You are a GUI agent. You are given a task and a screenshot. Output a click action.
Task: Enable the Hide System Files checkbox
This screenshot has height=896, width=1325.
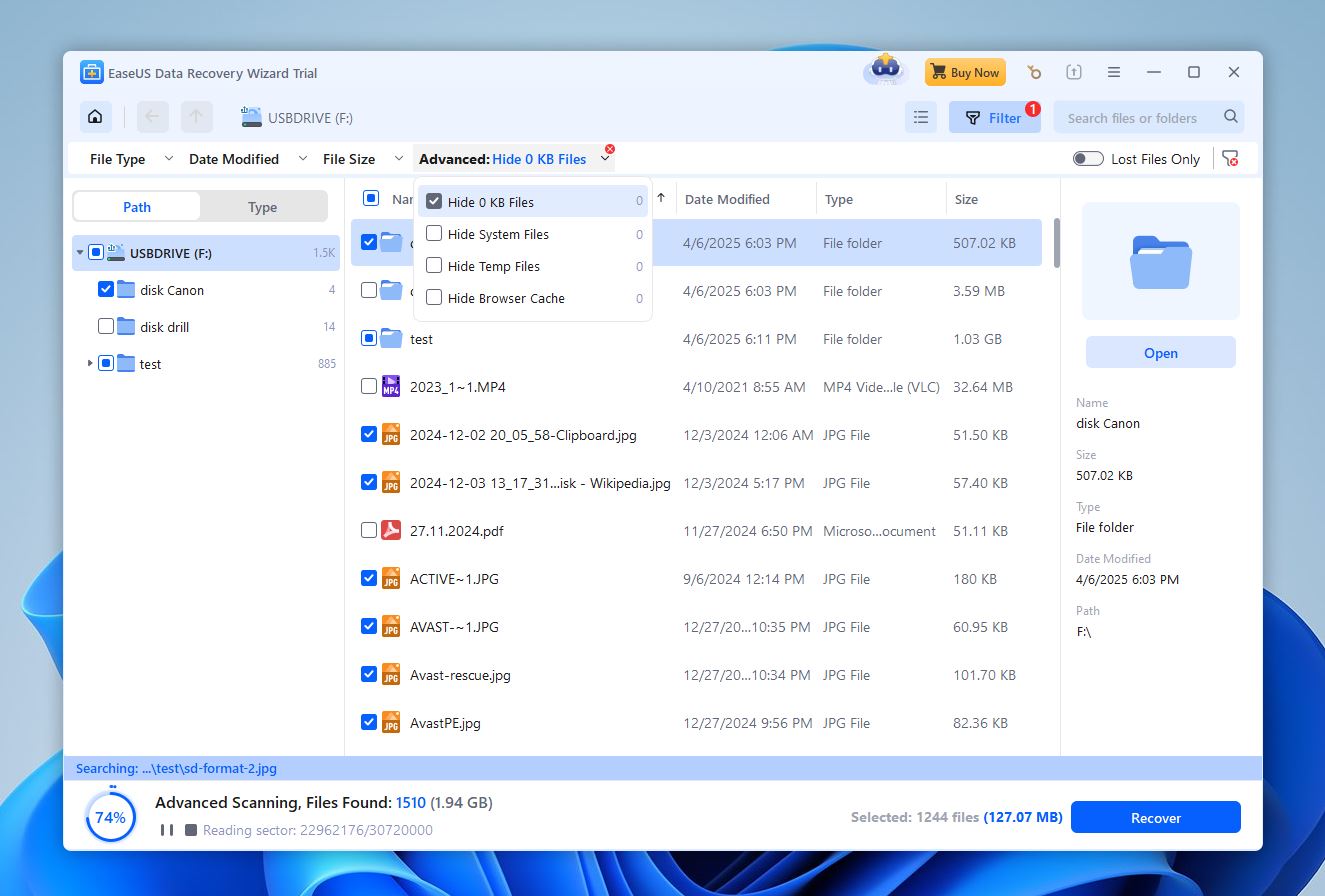coord(434,234)
